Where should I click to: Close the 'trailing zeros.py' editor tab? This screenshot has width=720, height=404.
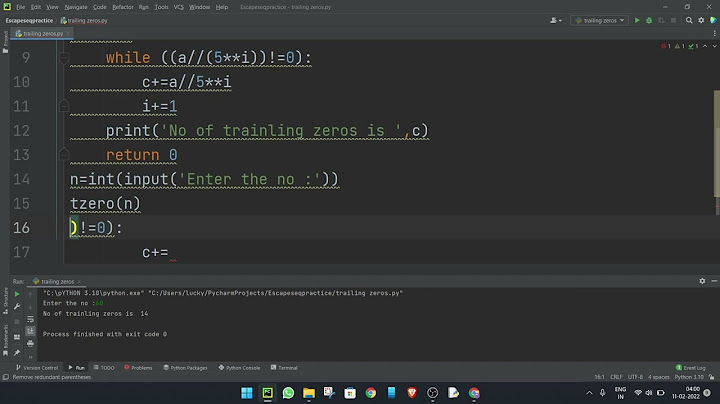point(68,34)
